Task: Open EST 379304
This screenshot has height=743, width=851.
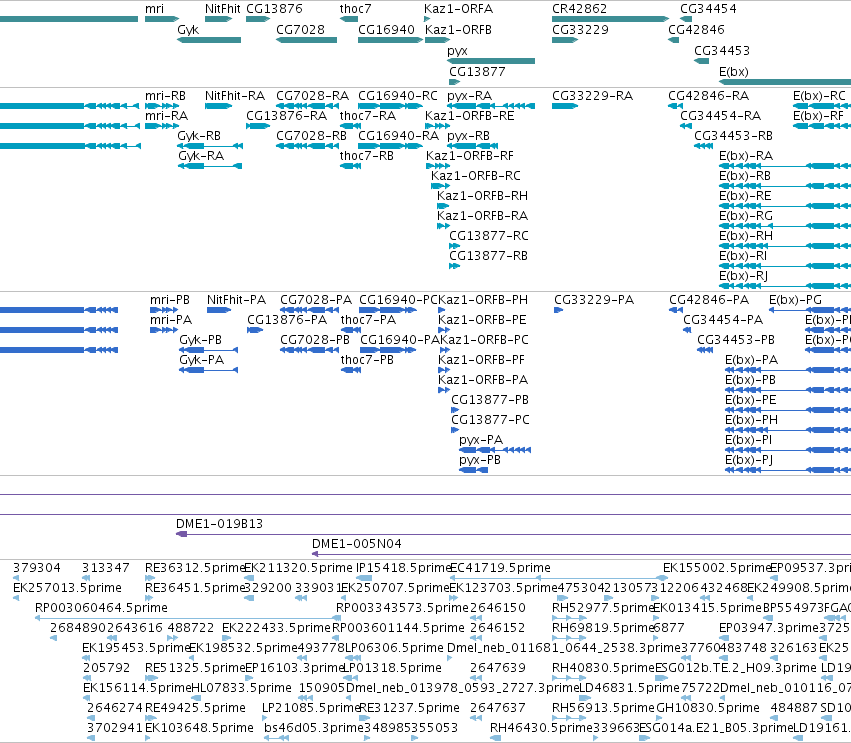Action: click(37, 568)
